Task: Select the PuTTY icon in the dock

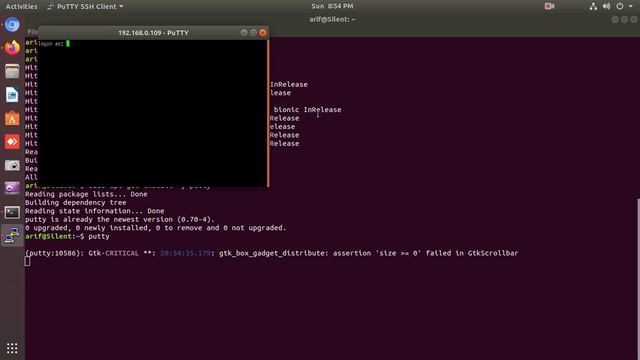Action: coord(12,236)
